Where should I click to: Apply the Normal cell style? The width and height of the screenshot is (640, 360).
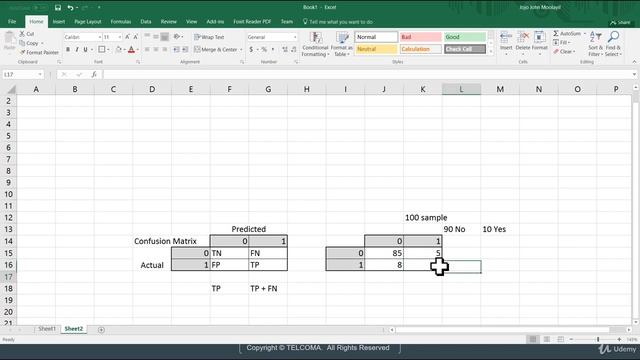coord(376,37)
